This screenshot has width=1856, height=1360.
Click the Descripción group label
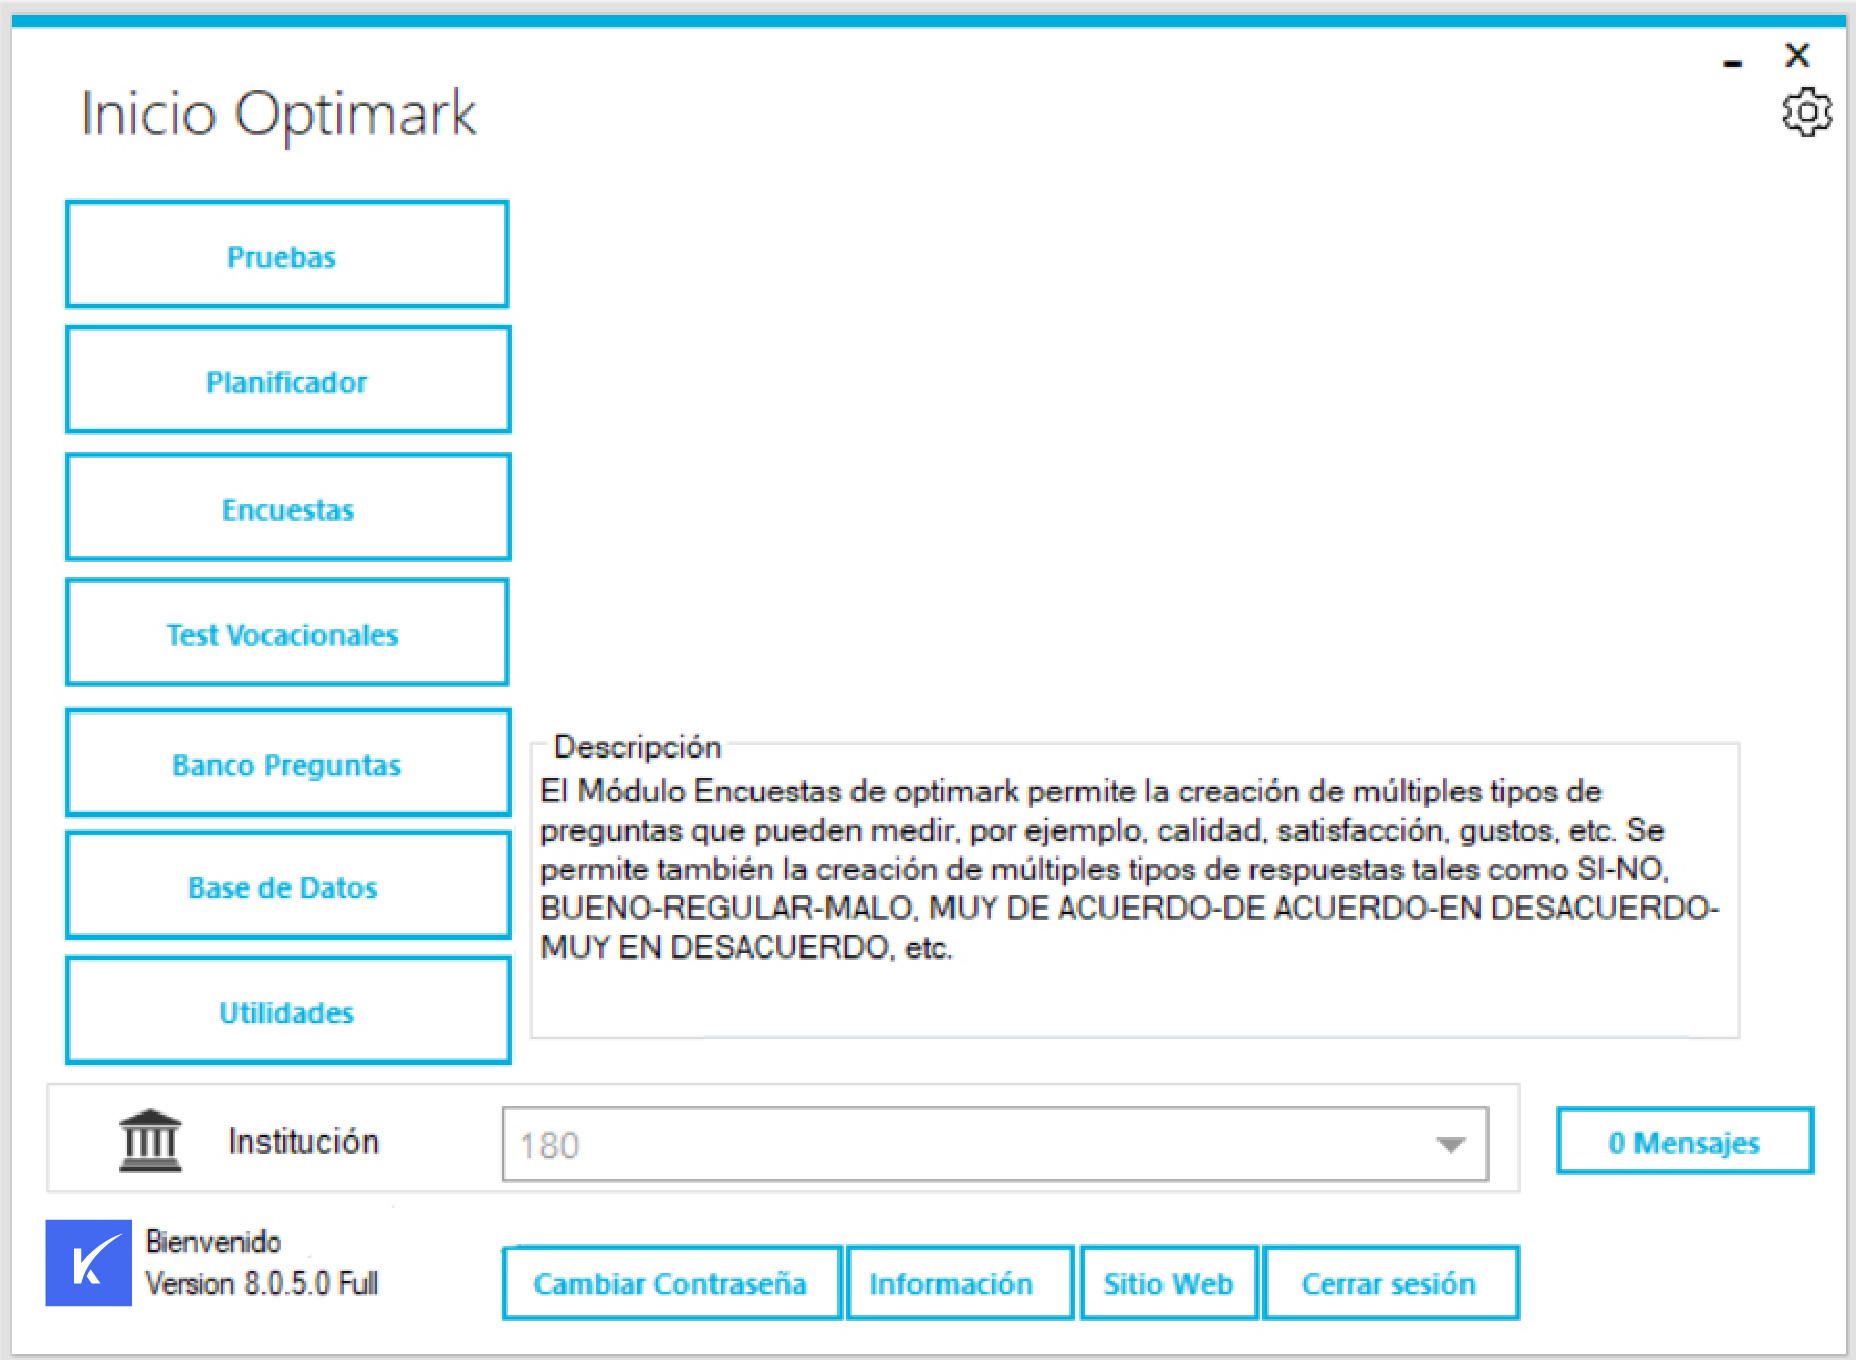pos(638,747)
